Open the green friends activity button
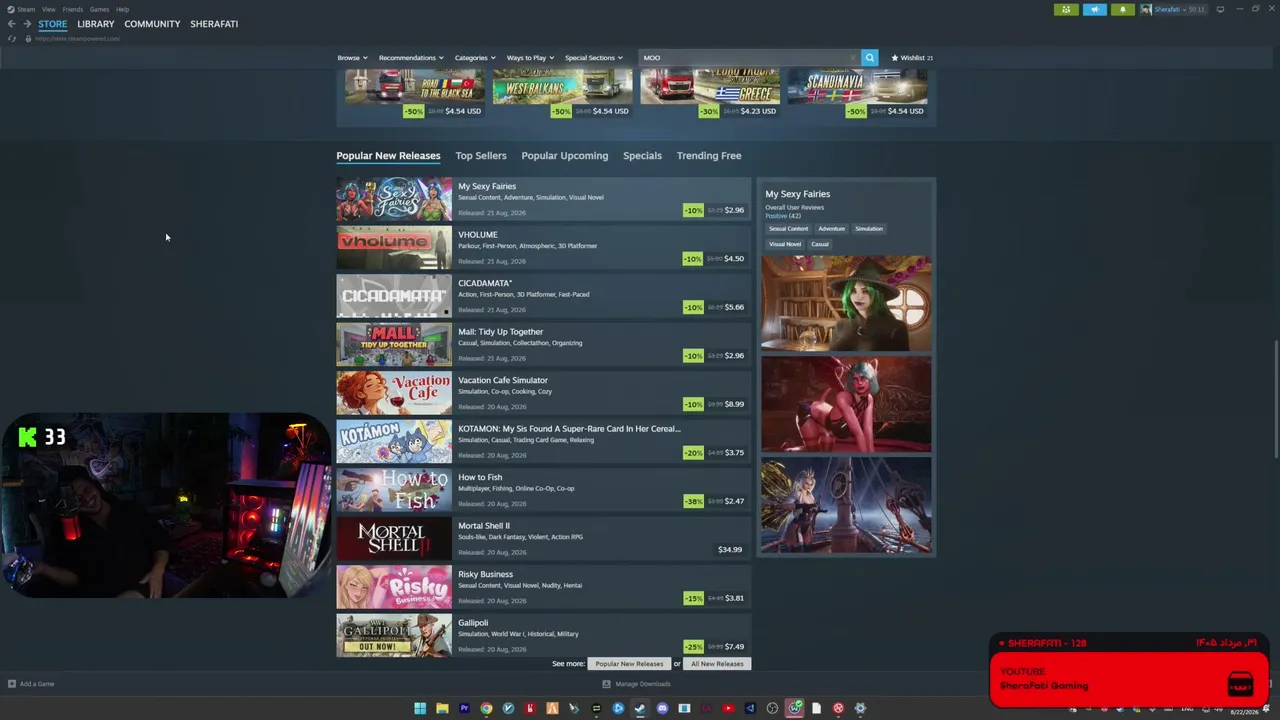The image size is (1280, 720). point(1066,10)
